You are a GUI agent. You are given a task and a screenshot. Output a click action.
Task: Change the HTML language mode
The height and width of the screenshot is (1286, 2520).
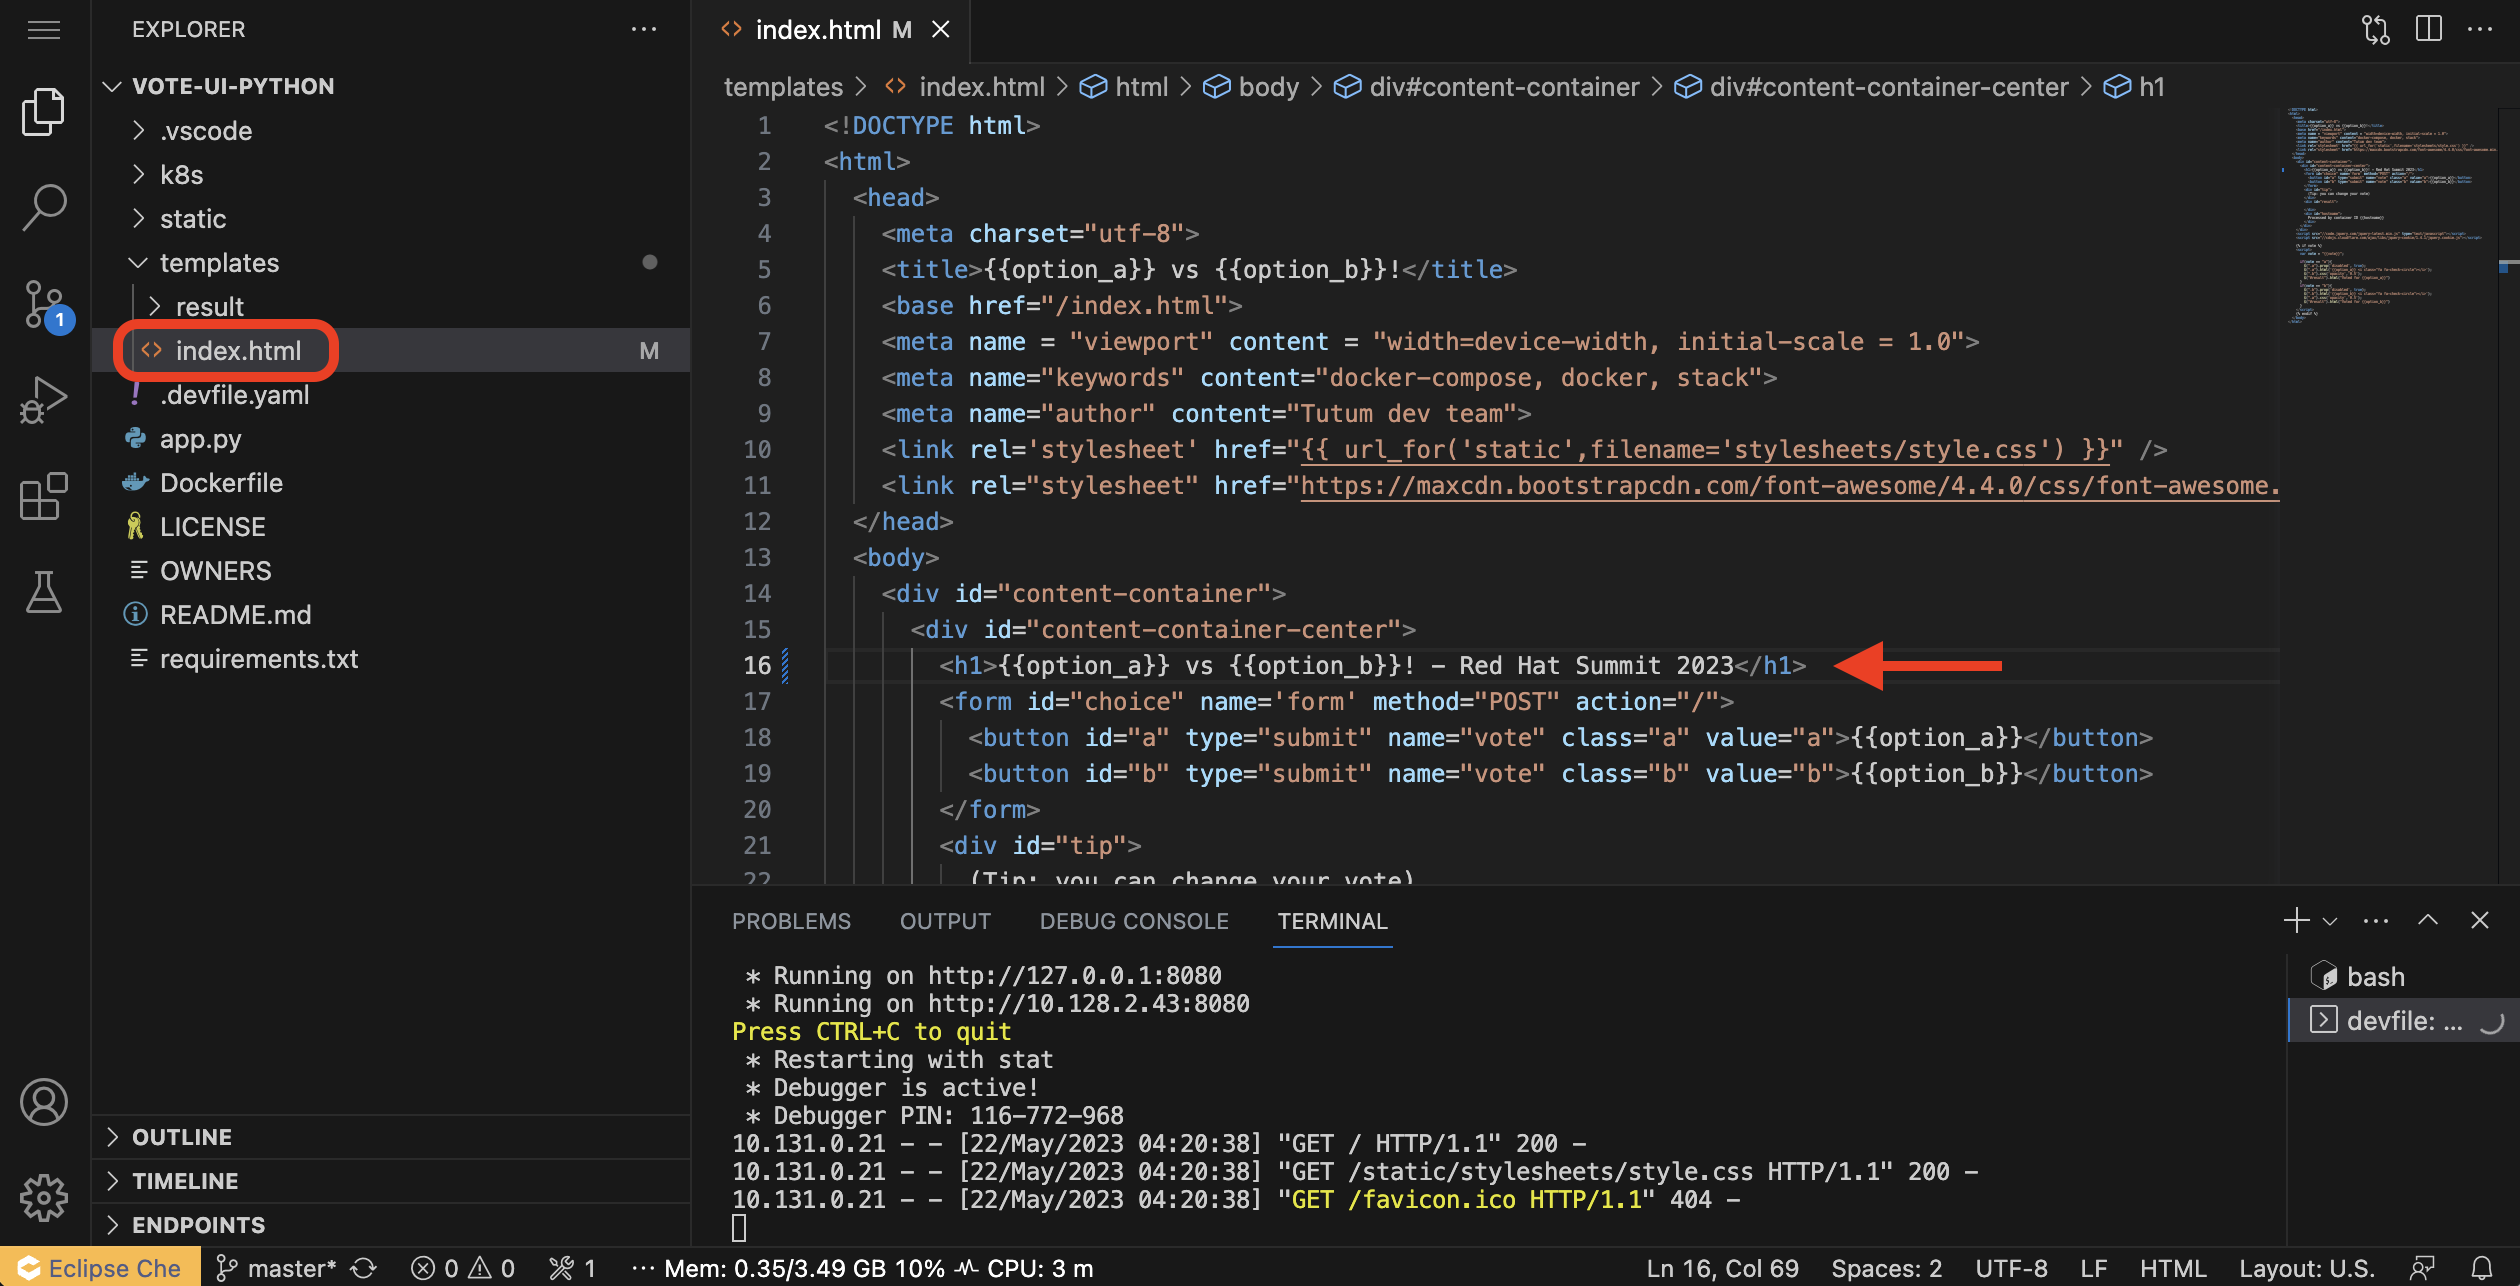(x=2172, y=1268)
